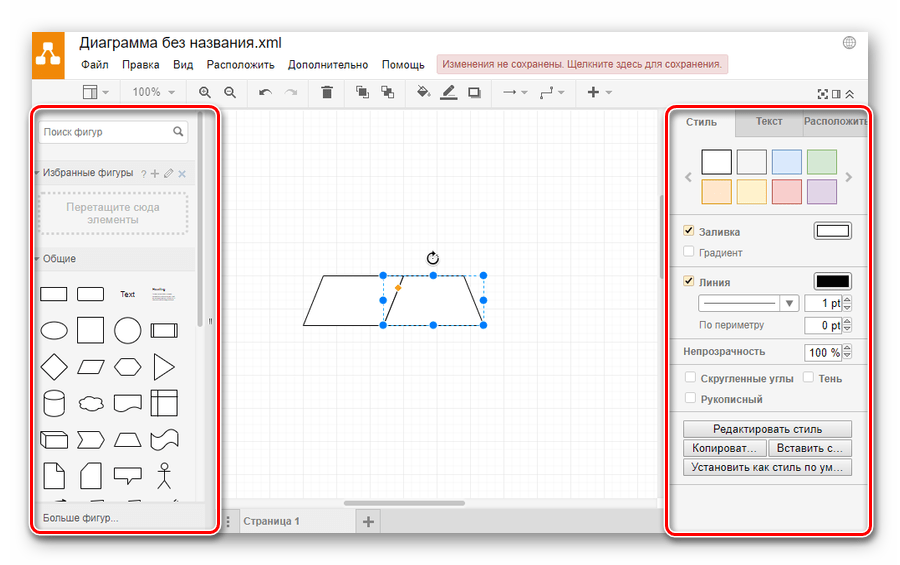Enable the Градиент checkbox
This screenshot has height=565, width=900.
tap(689, 252)
